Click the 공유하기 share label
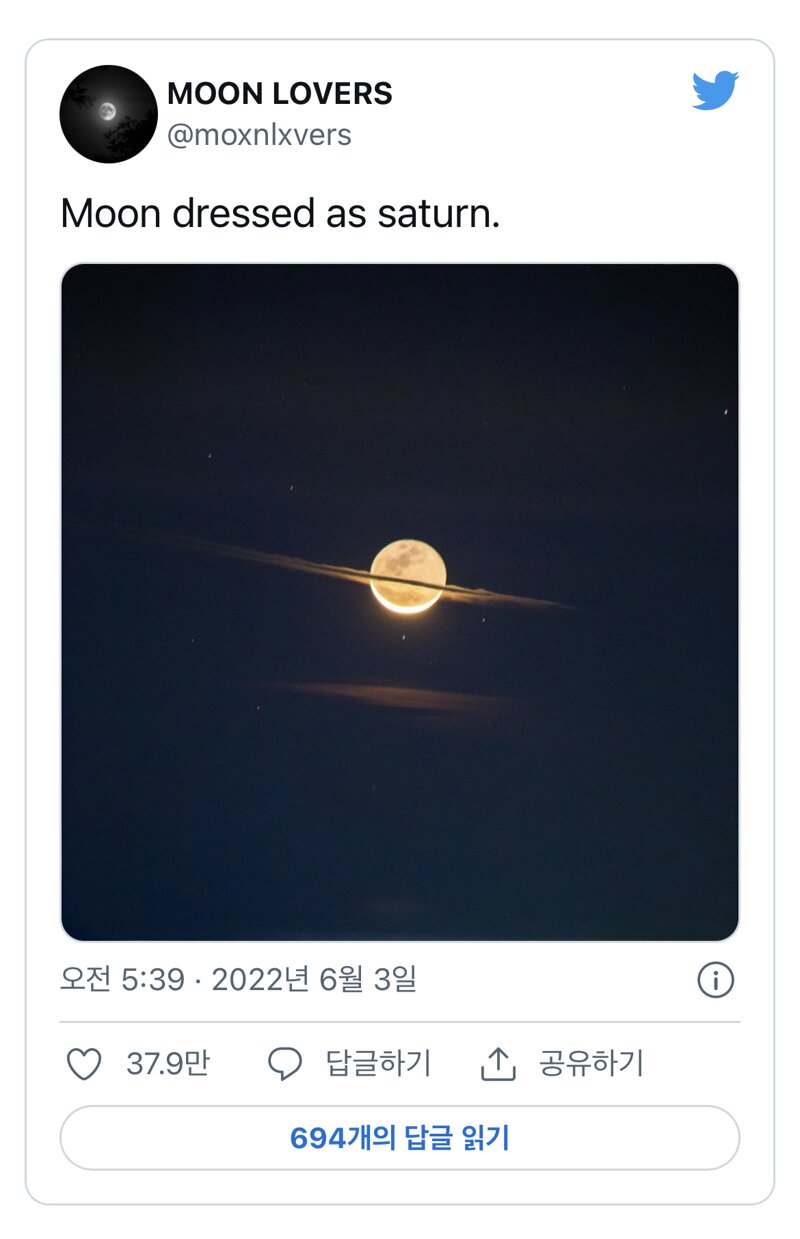The width and height of the screenshot is (800, 1239). [x=591, y=1063]
